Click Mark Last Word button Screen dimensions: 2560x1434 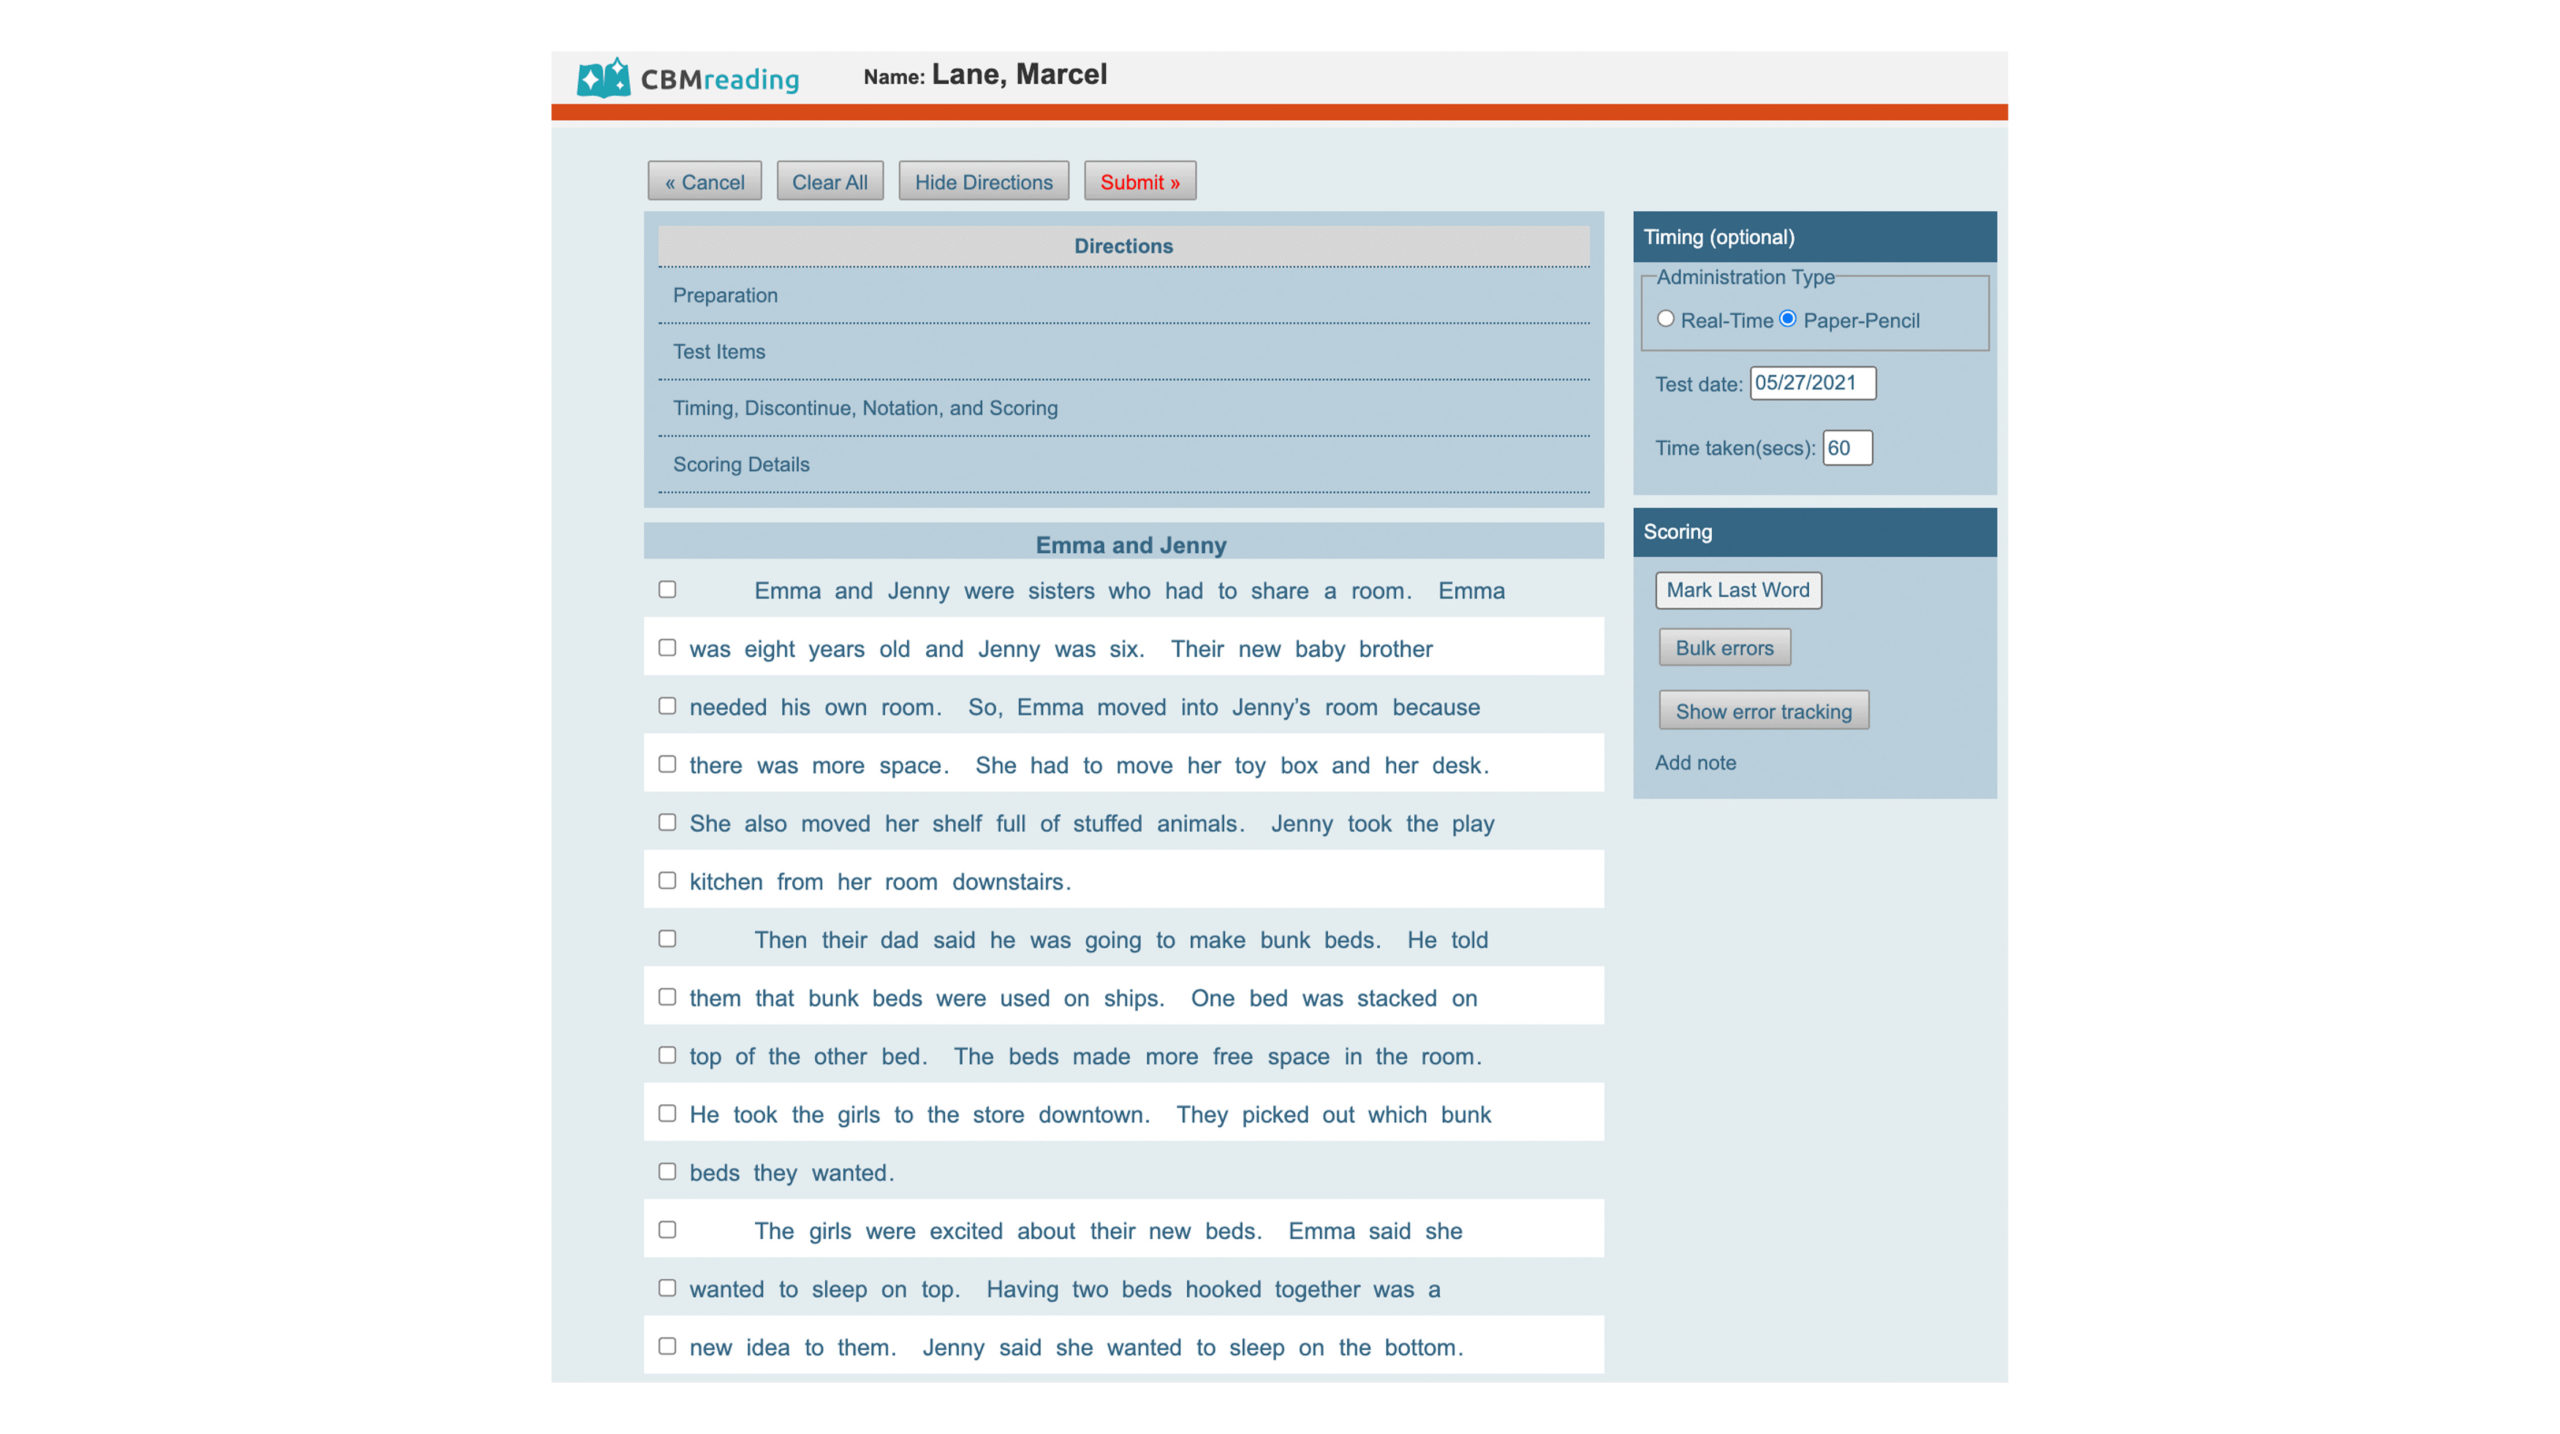[1737, 590]
